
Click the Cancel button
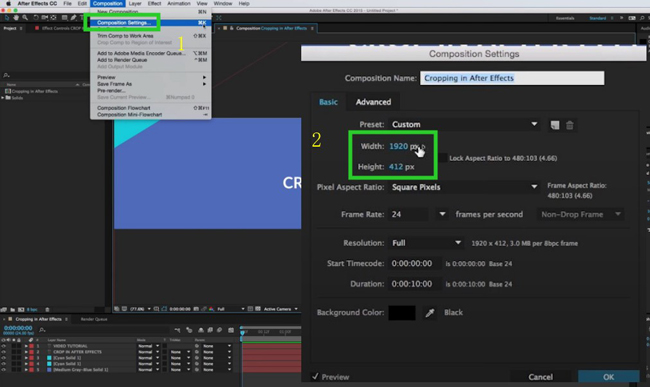(540, 377)
